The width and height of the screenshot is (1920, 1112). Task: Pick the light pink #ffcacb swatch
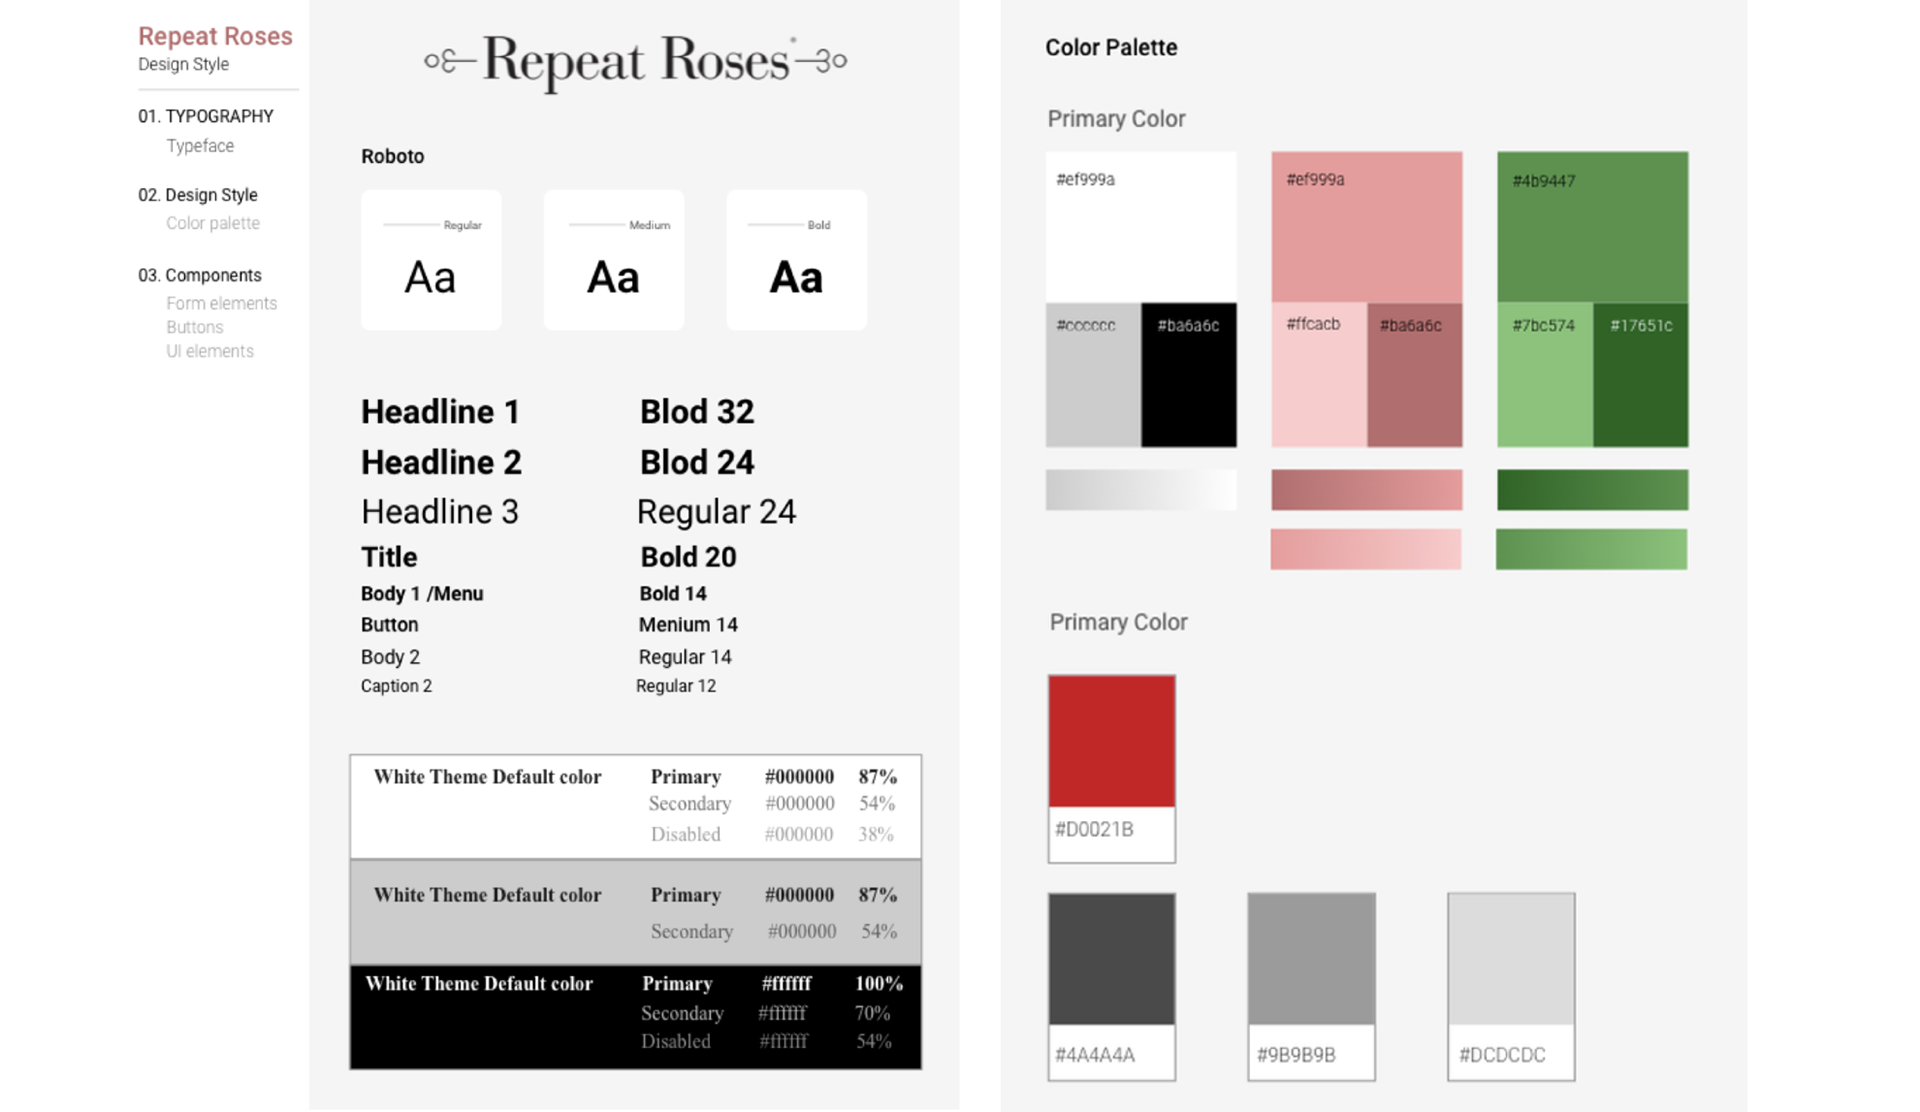pos(1319,375)
